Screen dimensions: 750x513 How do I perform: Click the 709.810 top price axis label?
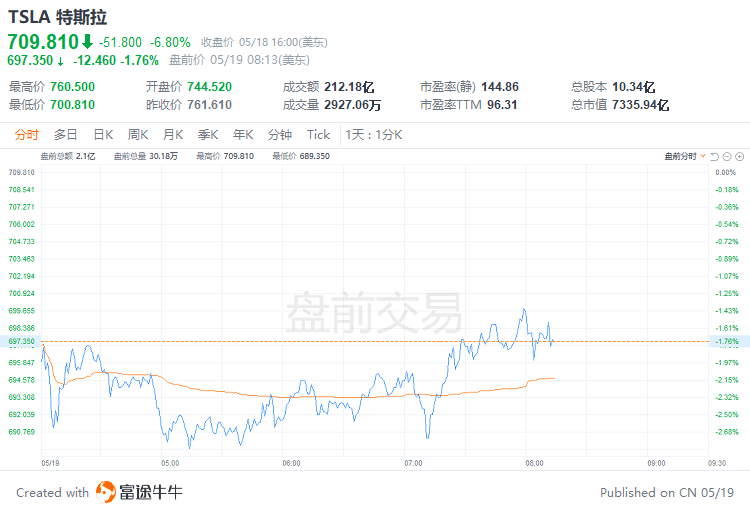coord(22,172)
